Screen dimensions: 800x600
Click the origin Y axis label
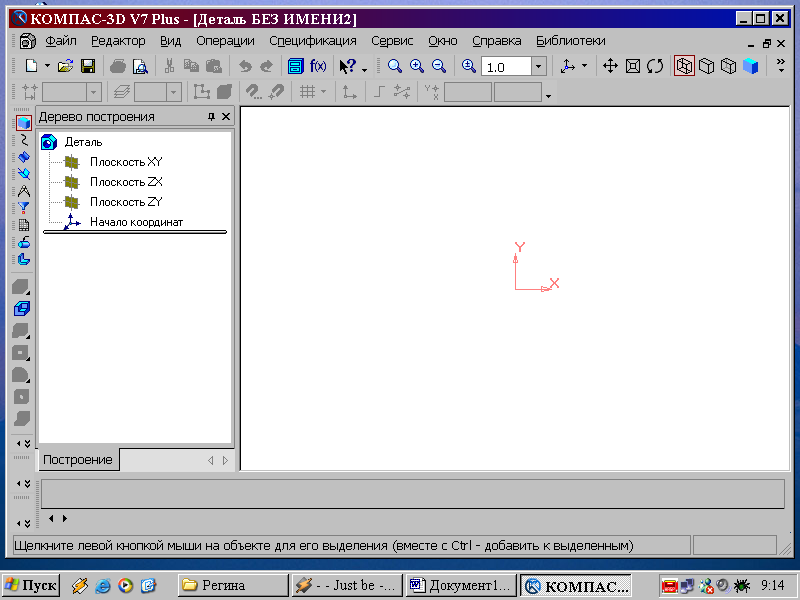click(x=520, y=247)
